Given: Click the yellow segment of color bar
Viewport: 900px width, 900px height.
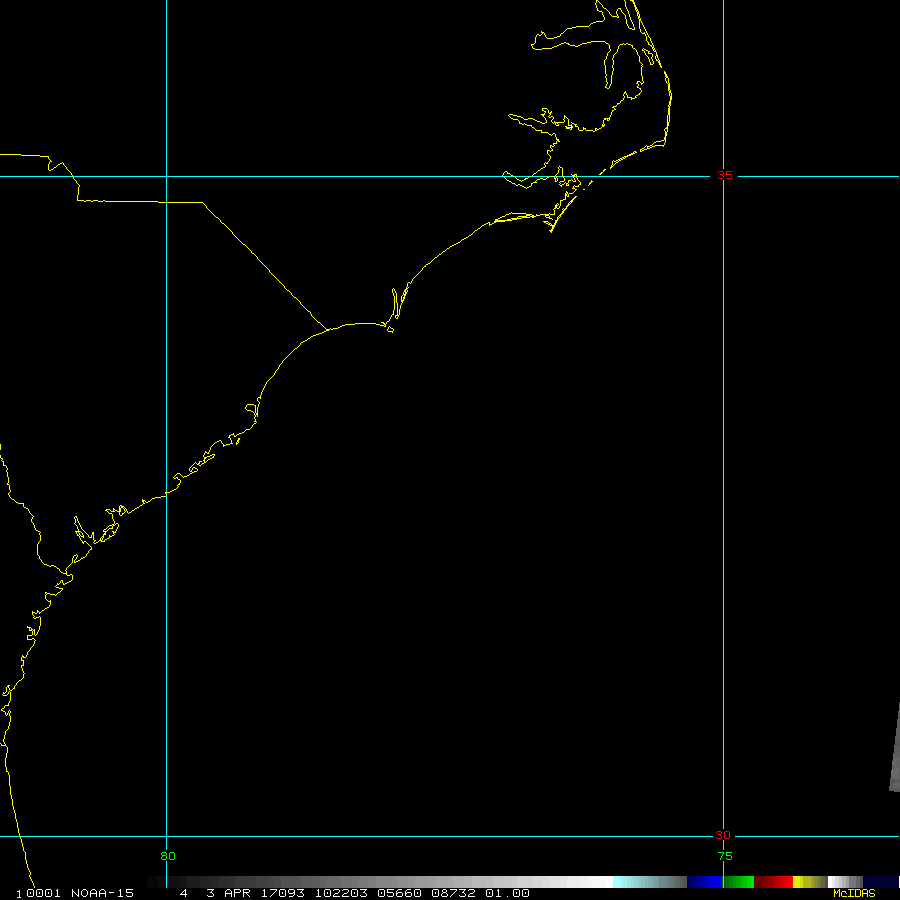Looking at the screenshot, I should pos(810,882).
